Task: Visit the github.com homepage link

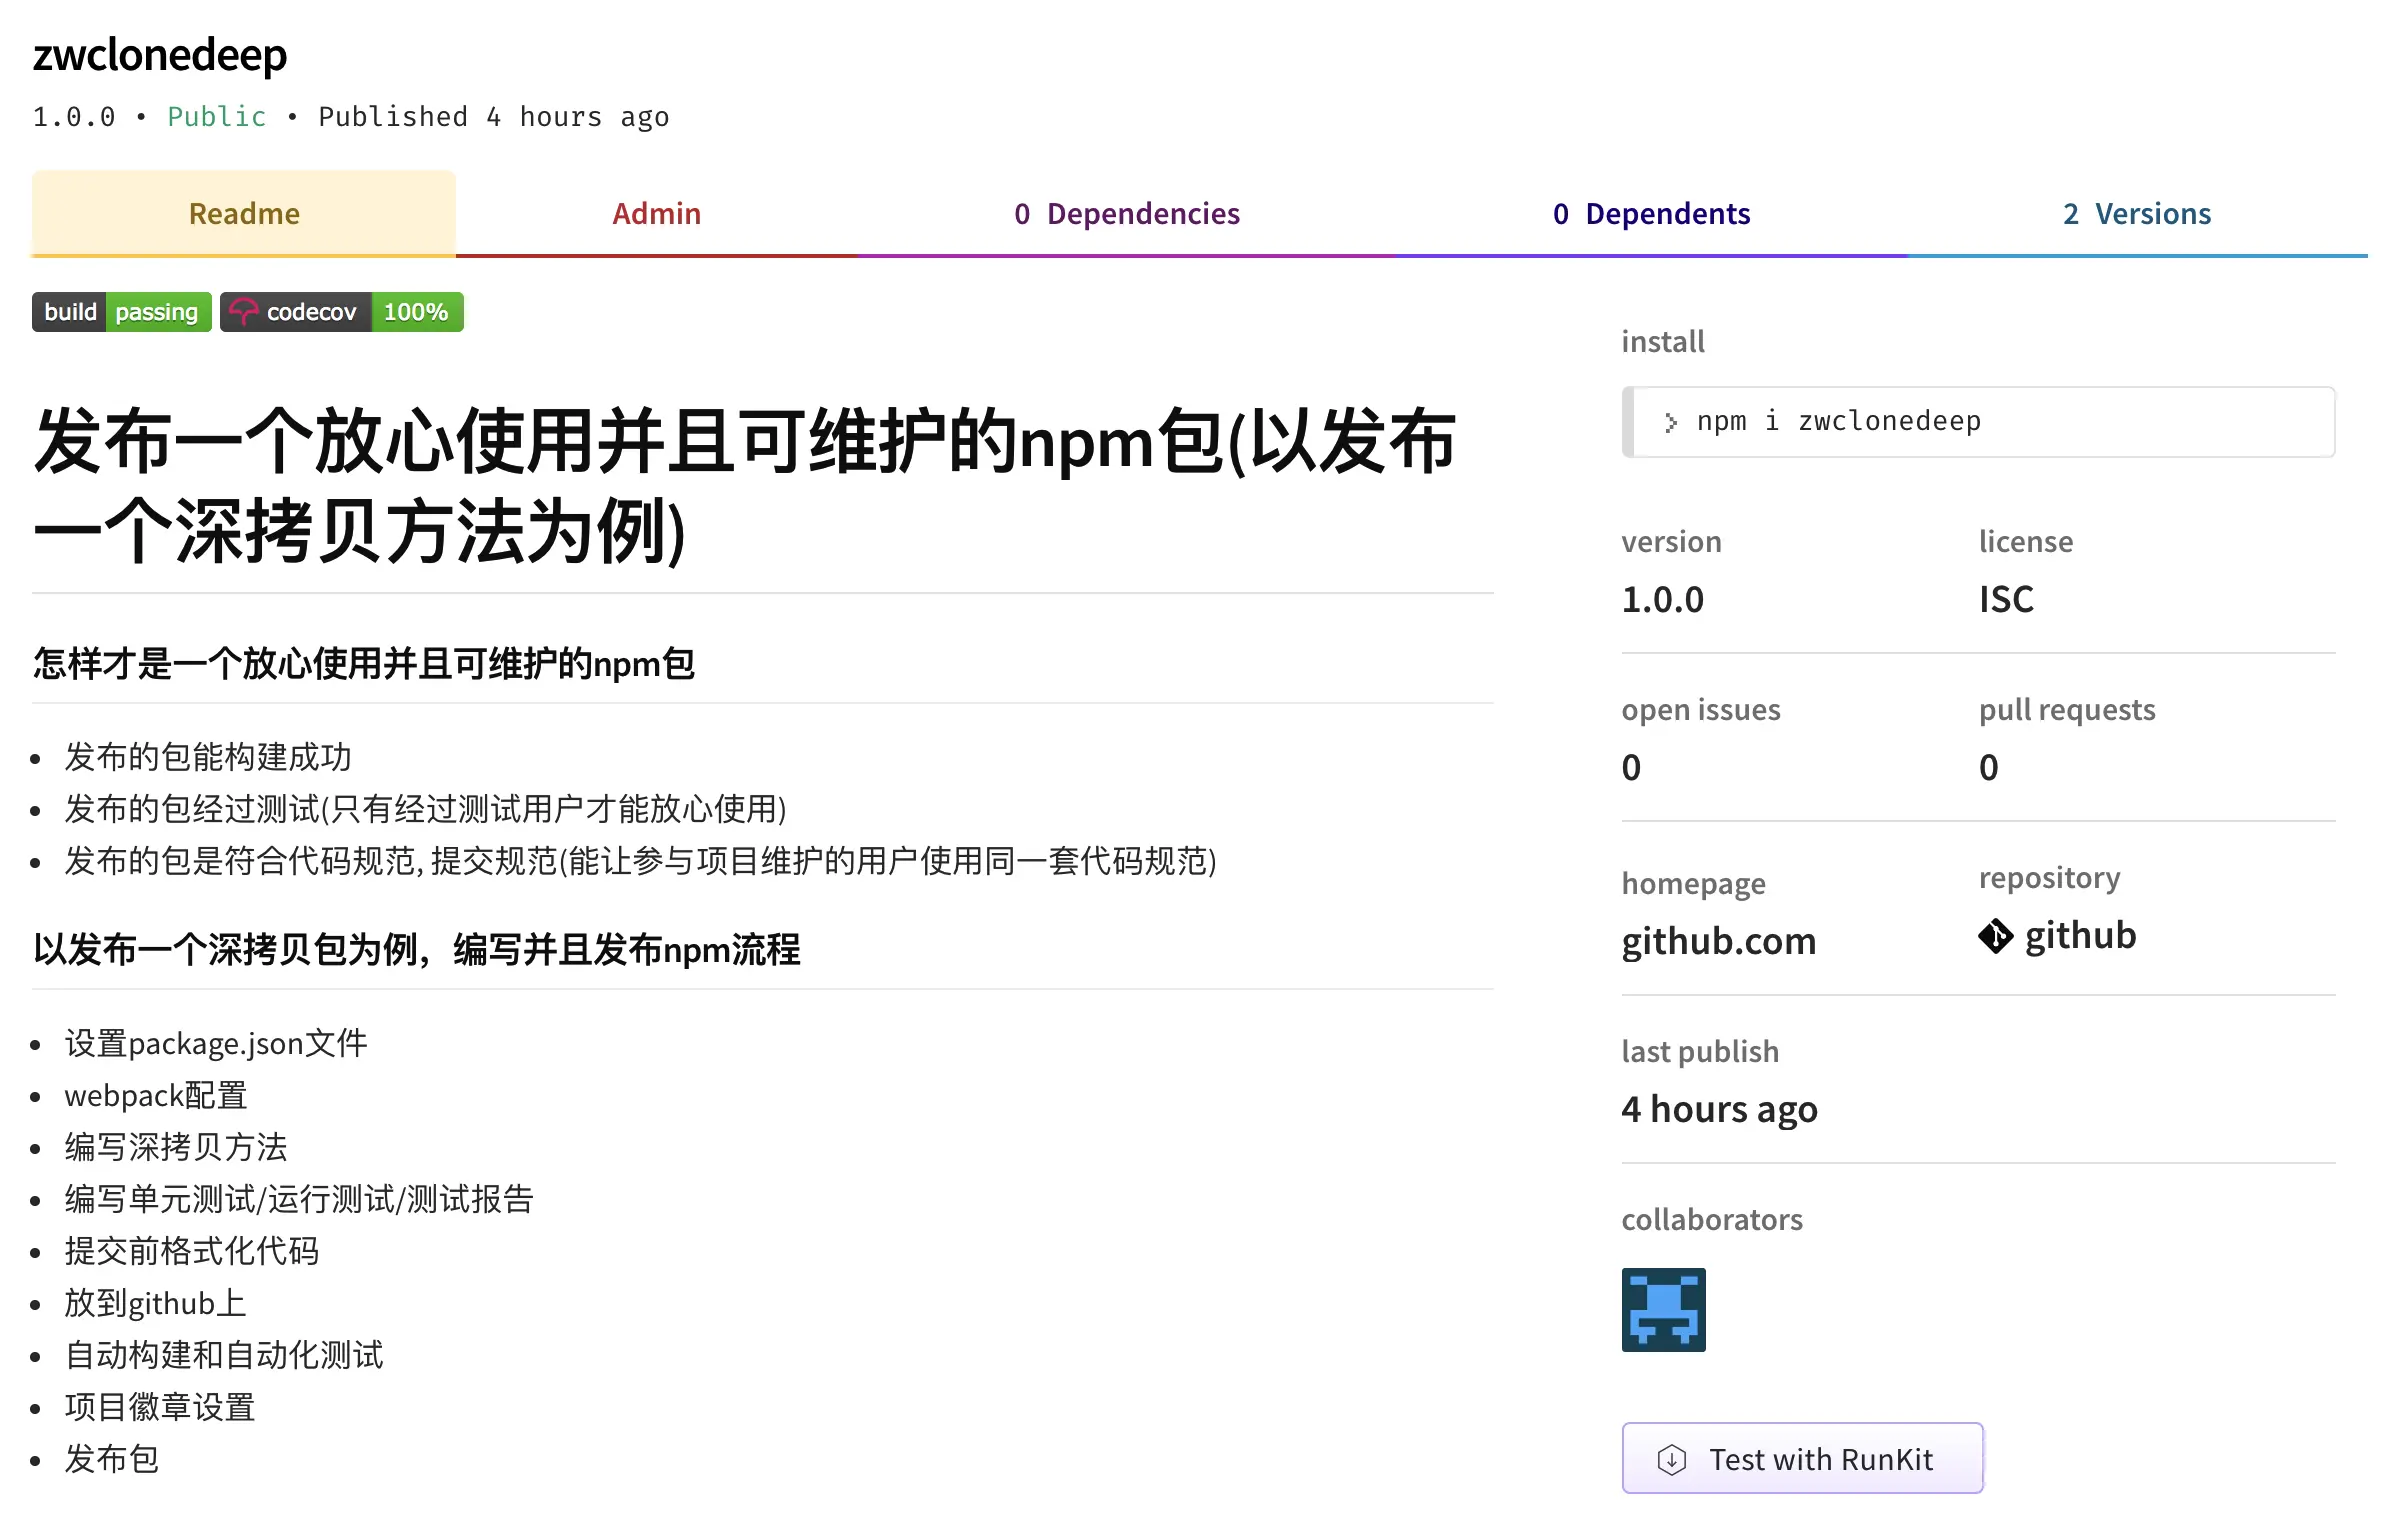Action: tap(1719, 940)
